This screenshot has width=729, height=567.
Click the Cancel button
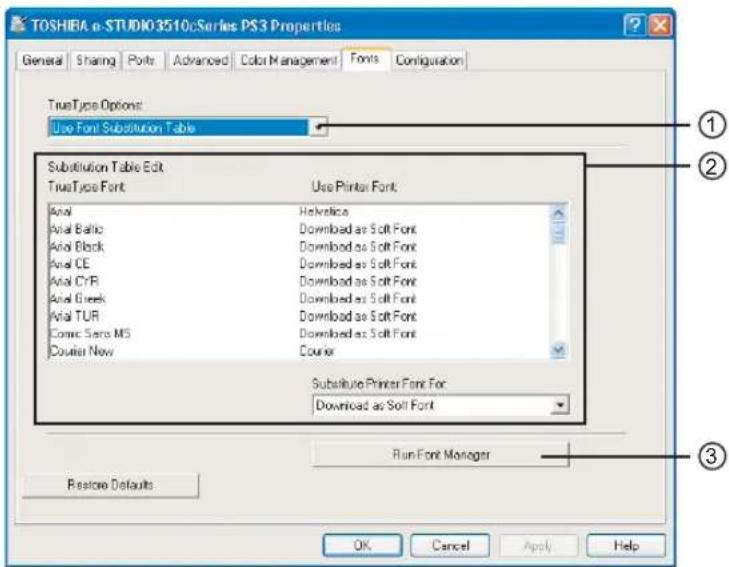450,545
